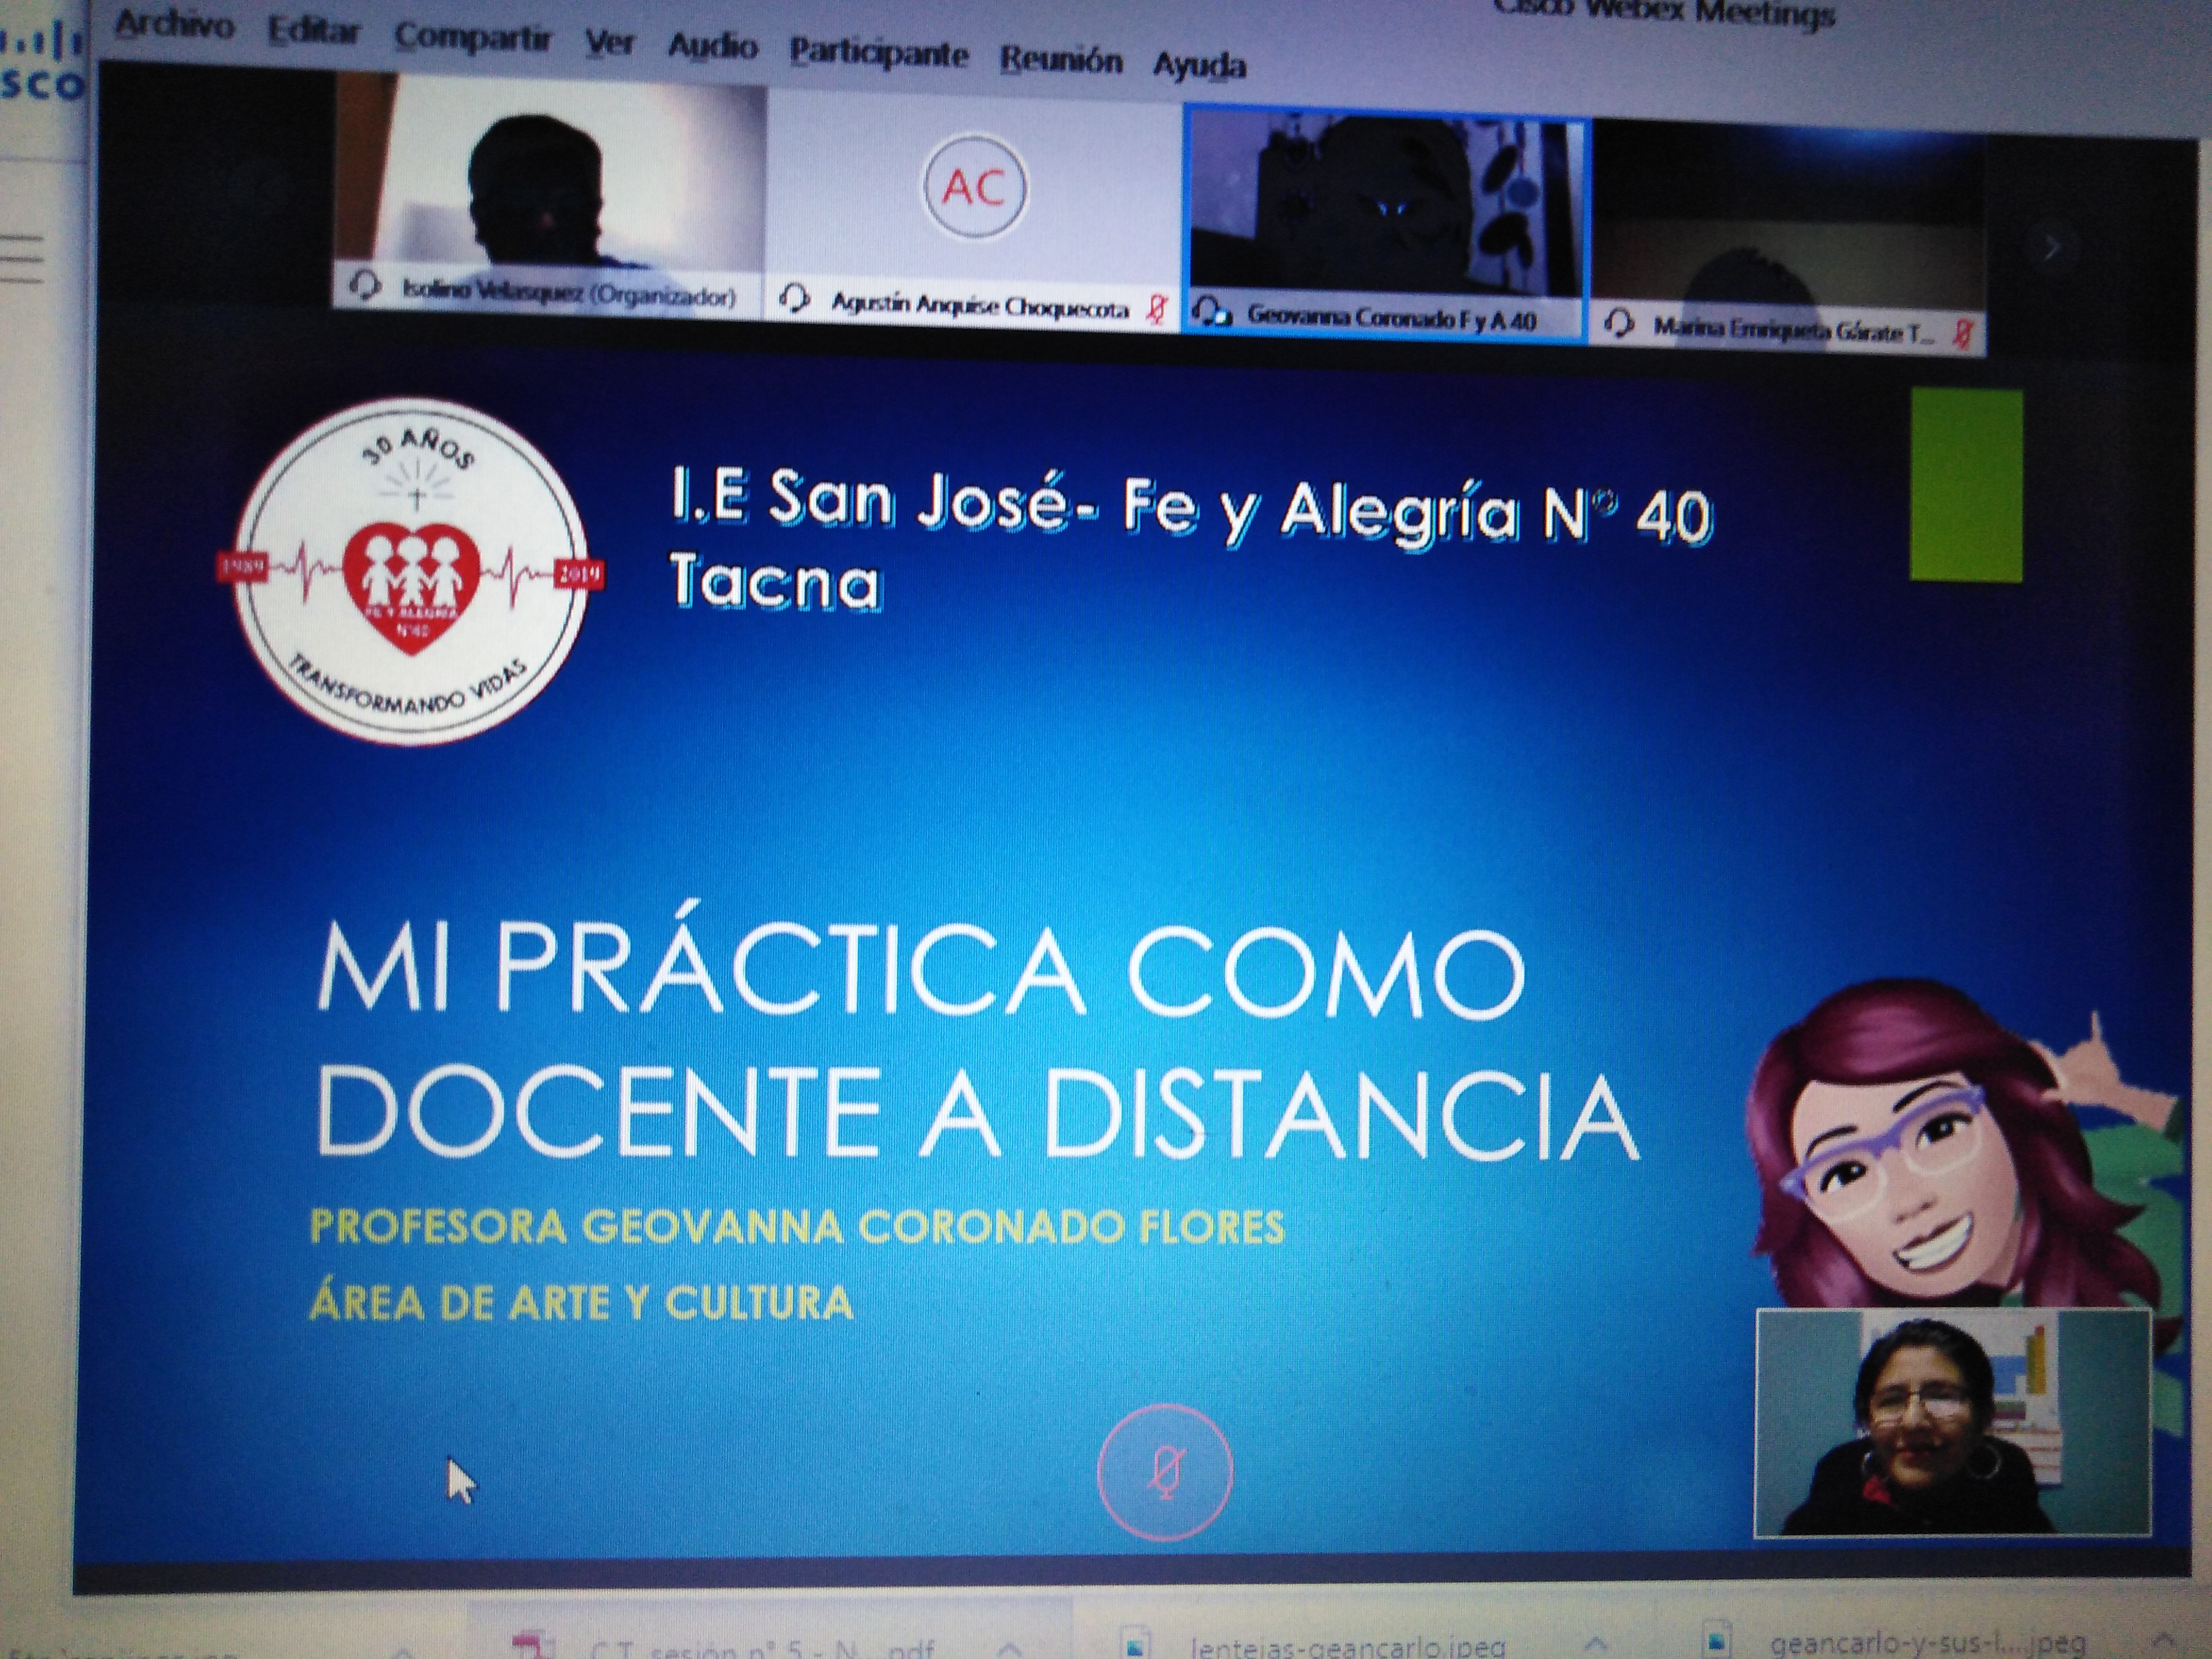Click the 30 Años Fe y Alegría emblem
2212x1659 pixels.
410,571
